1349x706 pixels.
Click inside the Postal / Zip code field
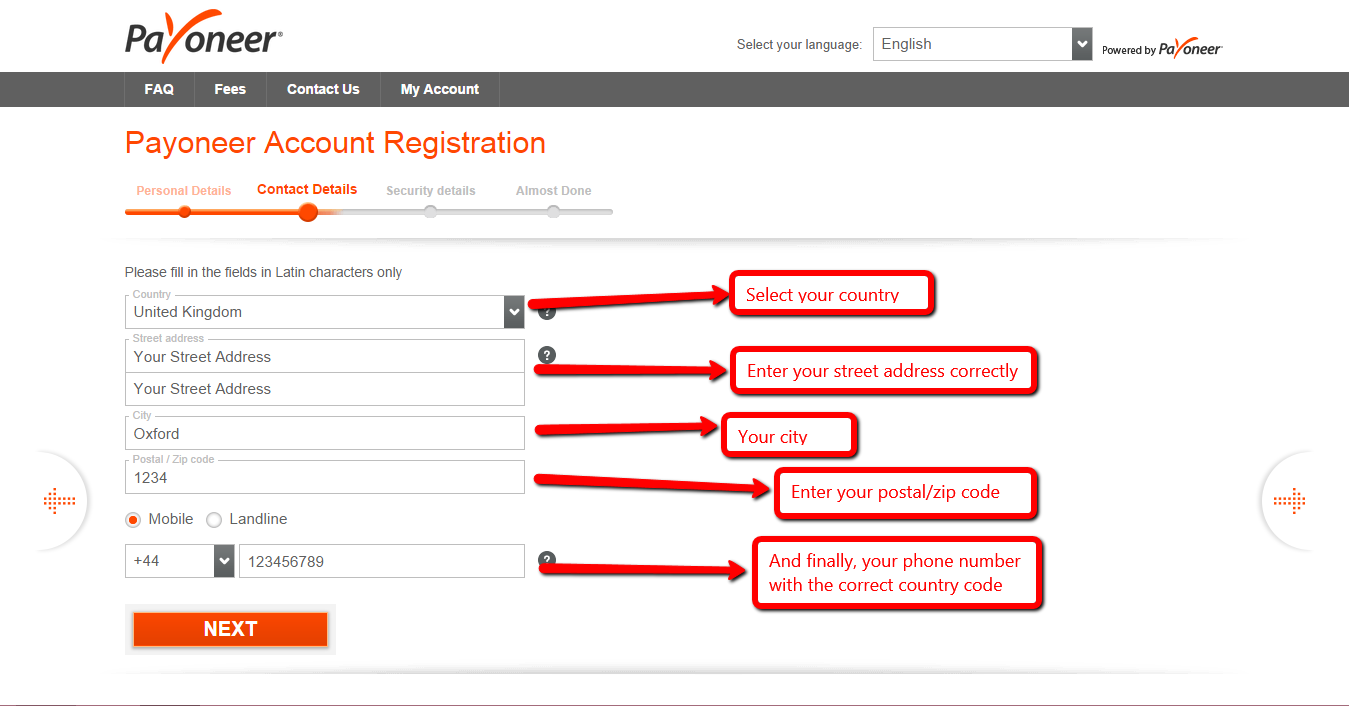click(x=324, y=477)
